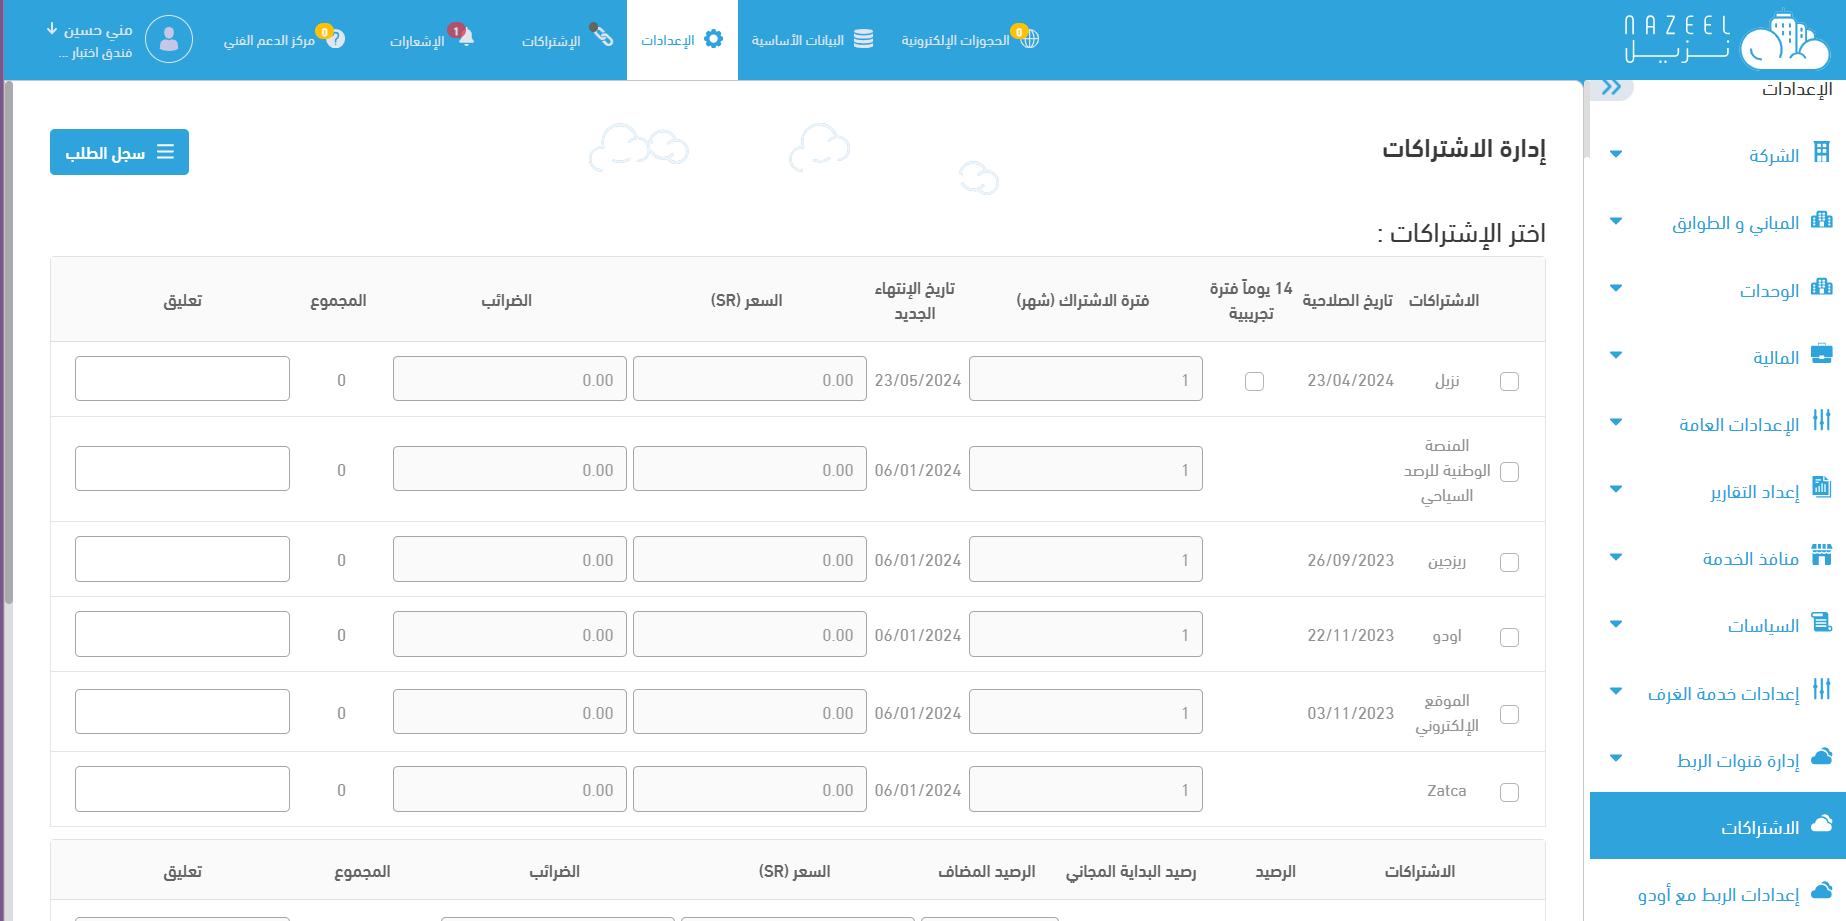Expand the المالية sidebar section
Image resolution: width=1846 pixels, height=921 pixels.
(1615, 356)
